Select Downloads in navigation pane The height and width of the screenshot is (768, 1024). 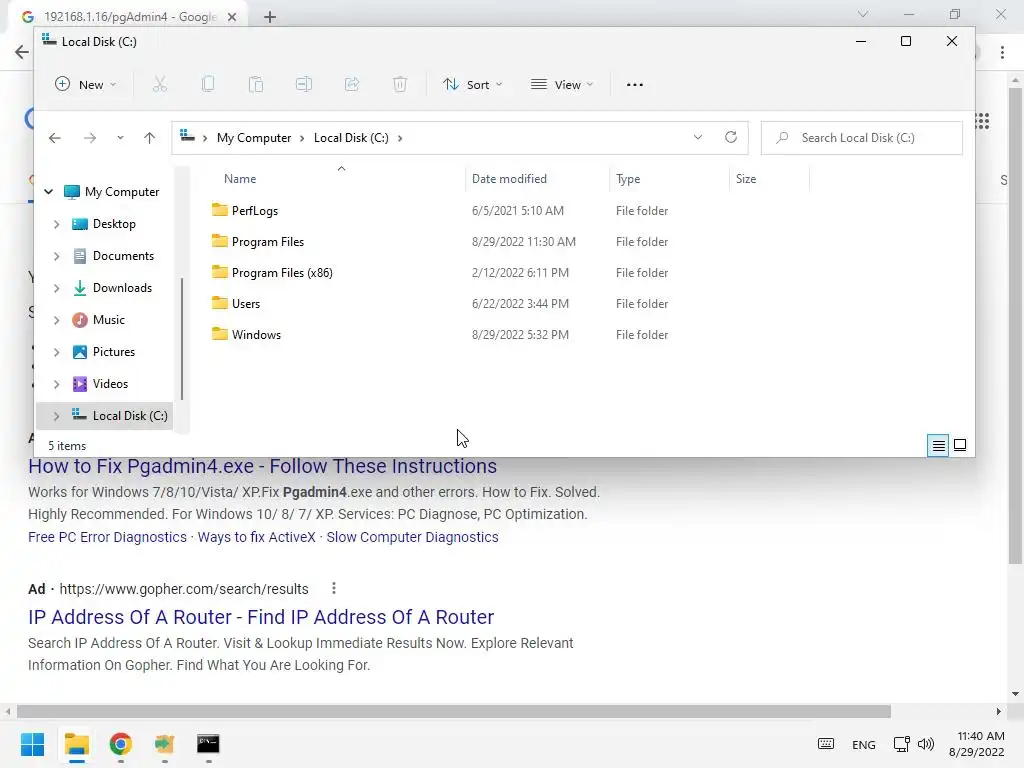coord(122,288)
